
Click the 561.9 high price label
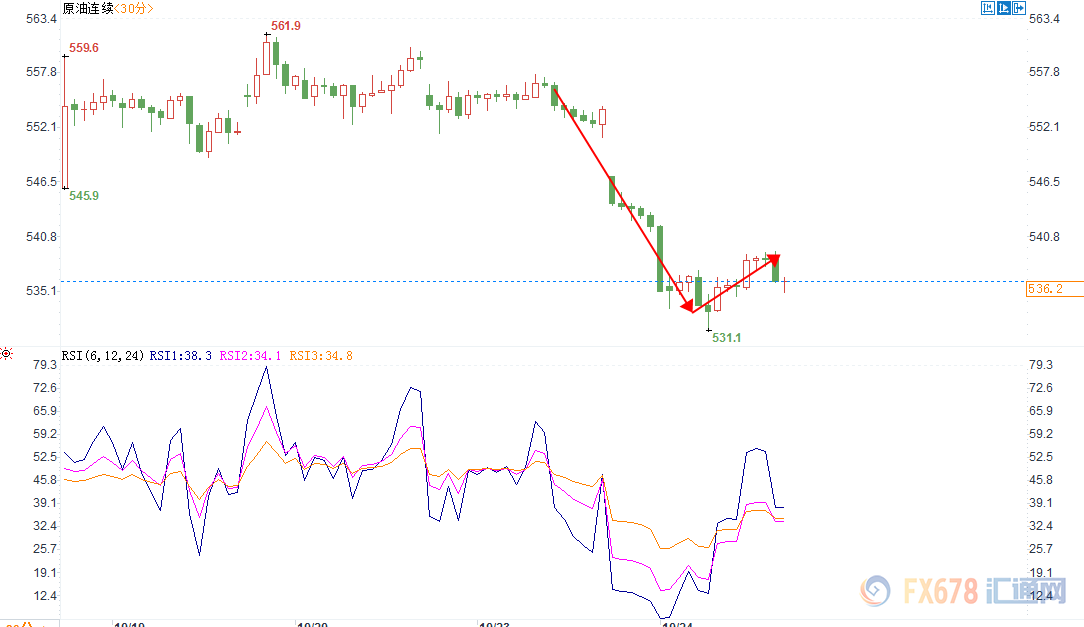pyautogui.click(x=285, y=26)
